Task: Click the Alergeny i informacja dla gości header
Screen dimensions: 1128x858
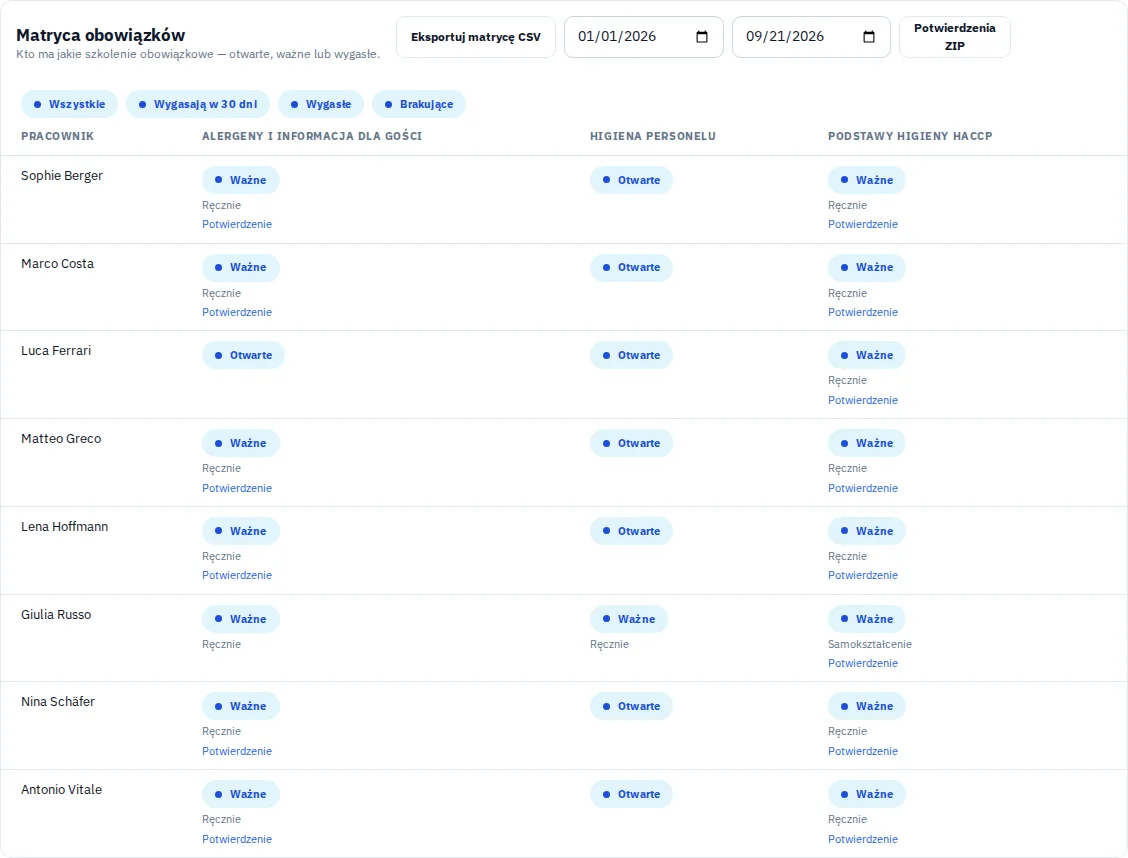Action: coord(312,136)
